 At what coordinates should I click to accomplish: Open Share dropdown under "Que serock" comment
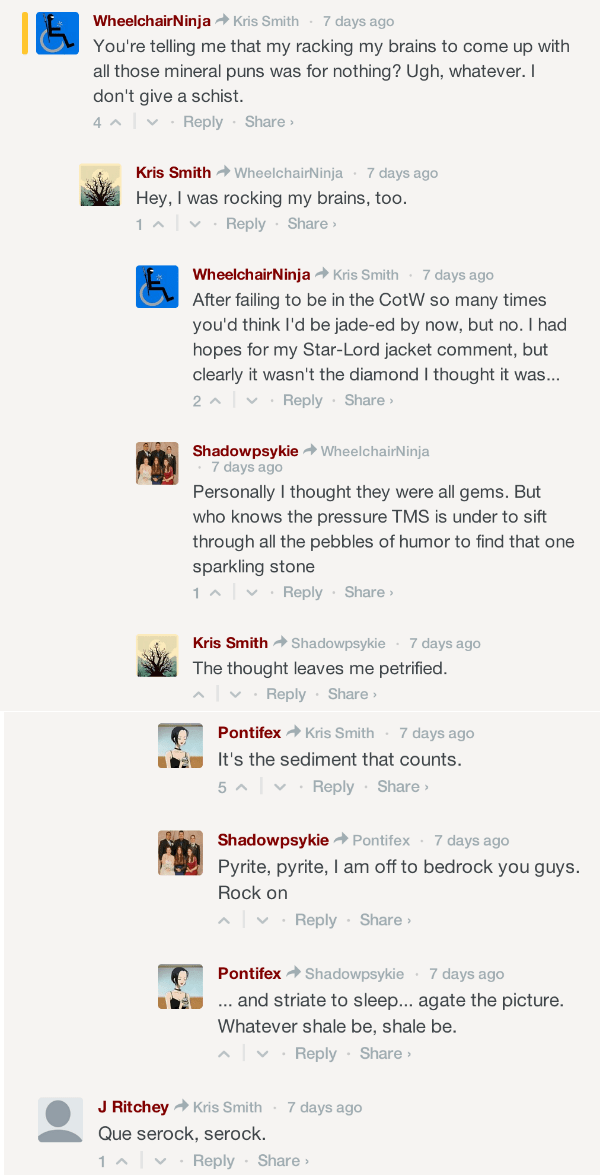click(x=283, y=1161)
